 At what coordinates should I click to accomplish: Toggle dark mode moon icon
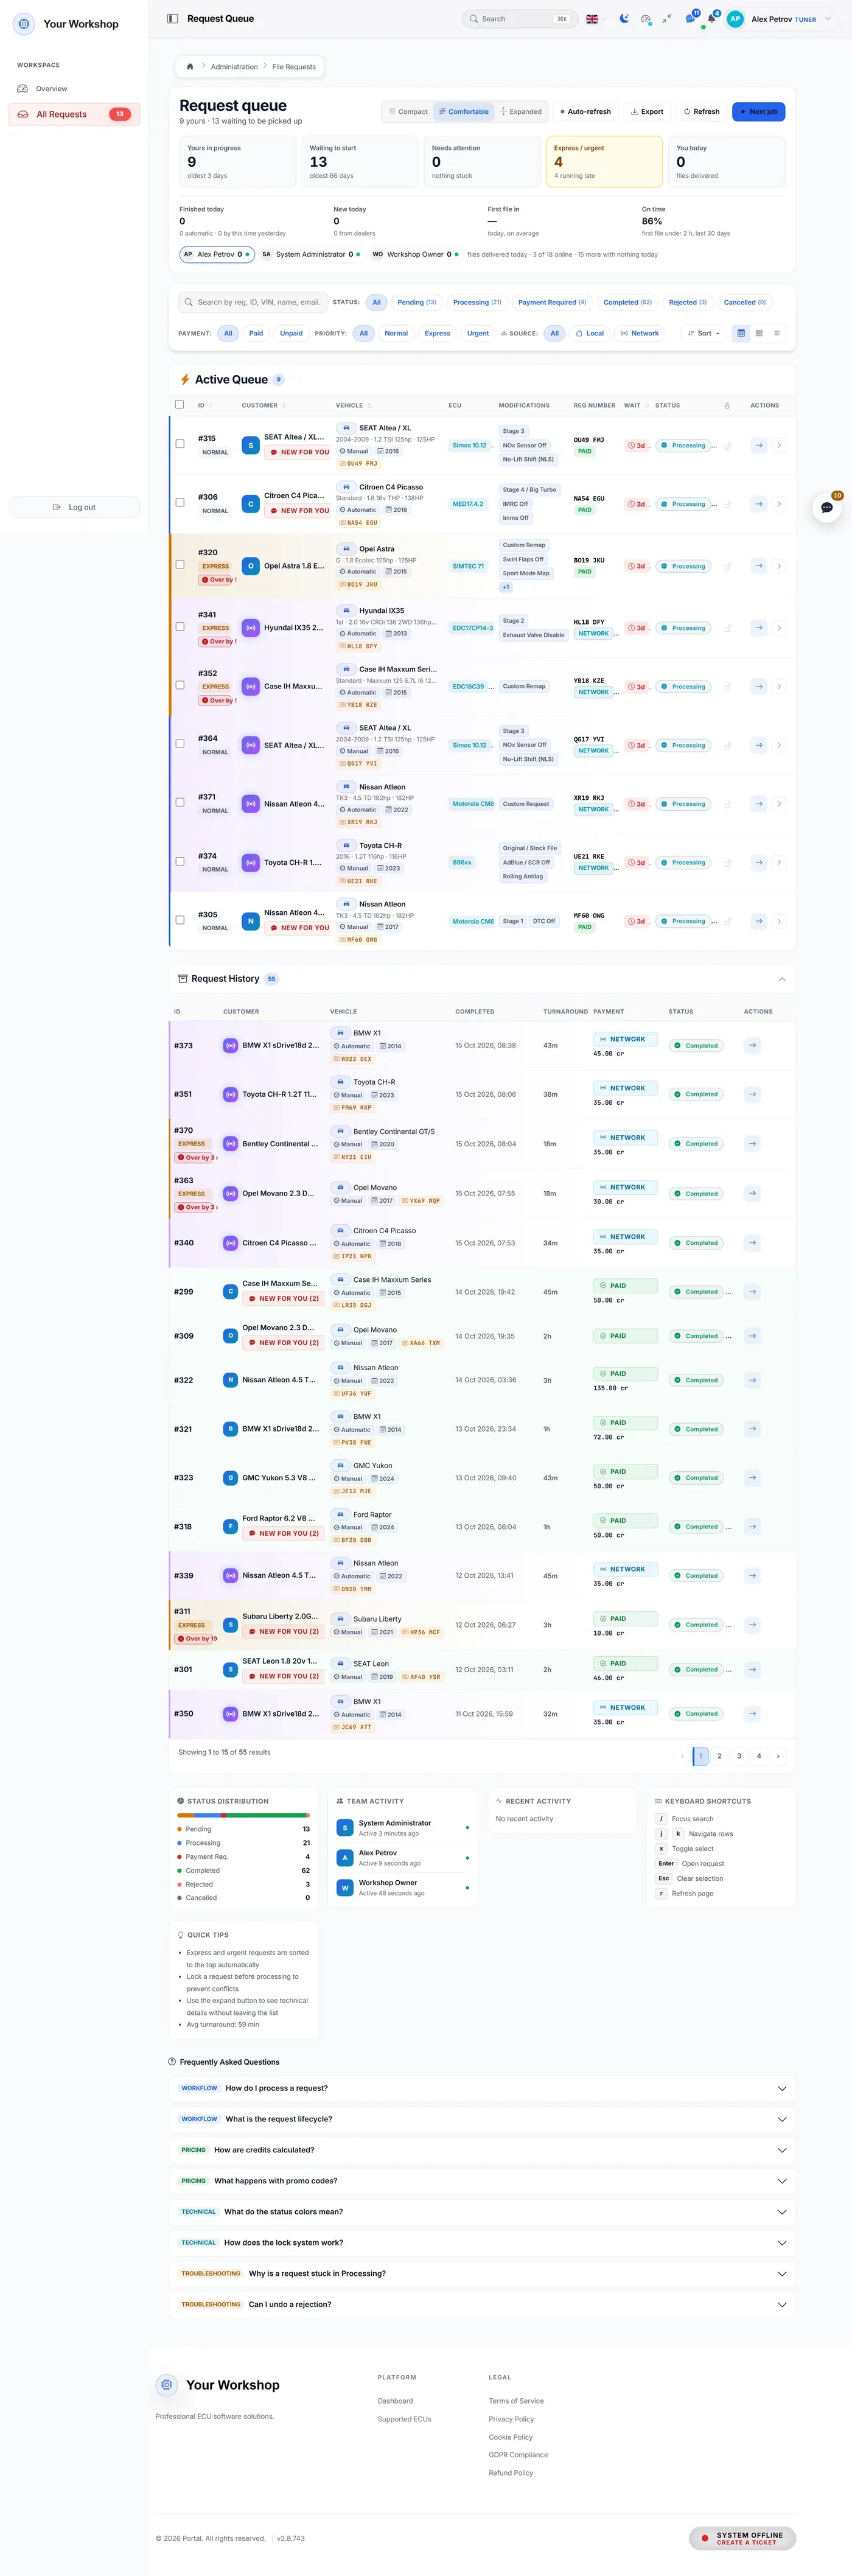(x=624, y=18)
